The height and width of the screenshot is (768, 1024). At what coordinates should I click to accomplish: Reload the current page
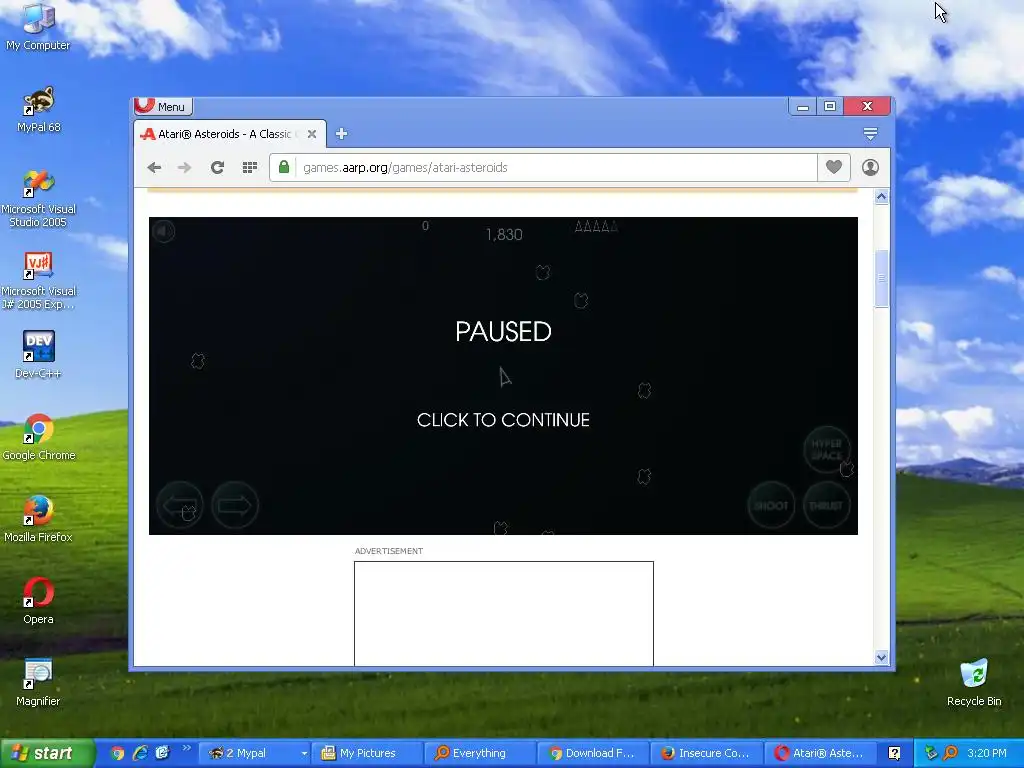[217, 168]
